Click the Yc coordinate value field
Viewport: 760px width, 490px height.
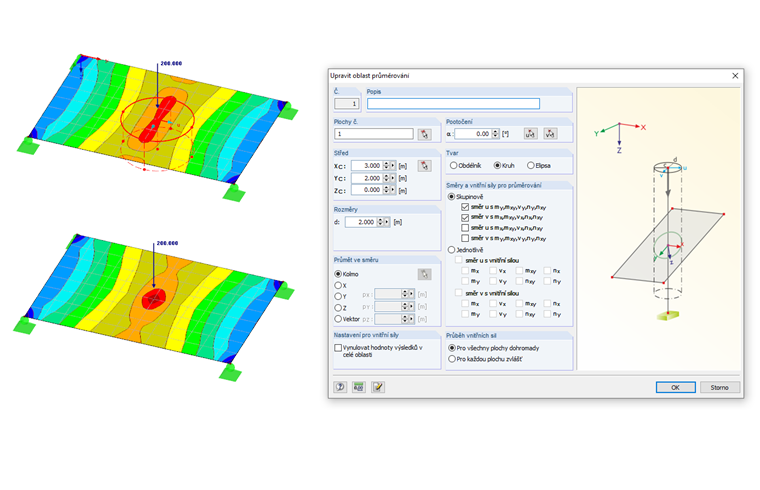[x=367, y=178]
